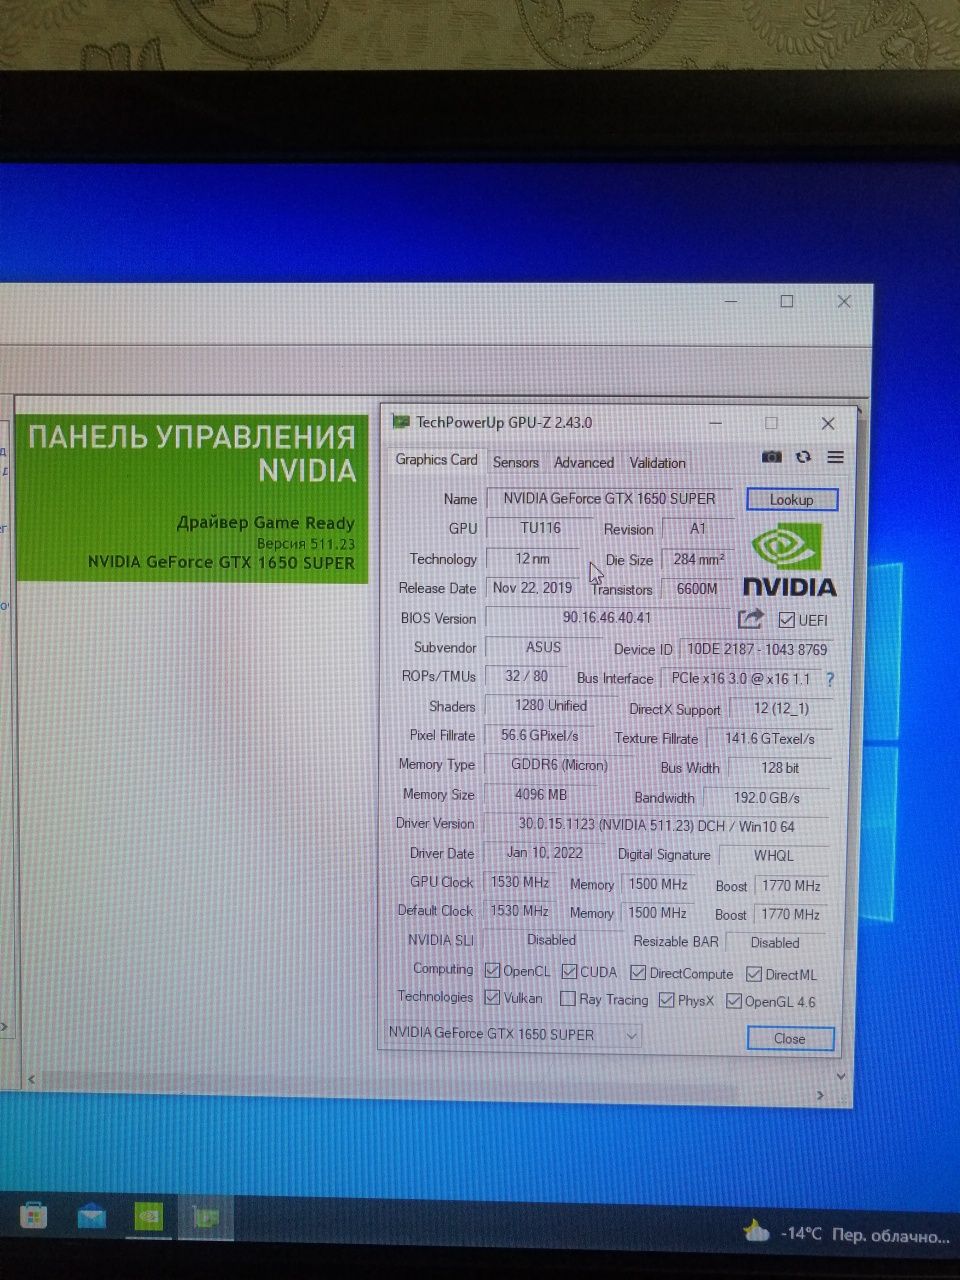Click the Release Date 'Nov 22, 2019'
Viewport: 960px width, 1280px height.
tap(533, 588)
